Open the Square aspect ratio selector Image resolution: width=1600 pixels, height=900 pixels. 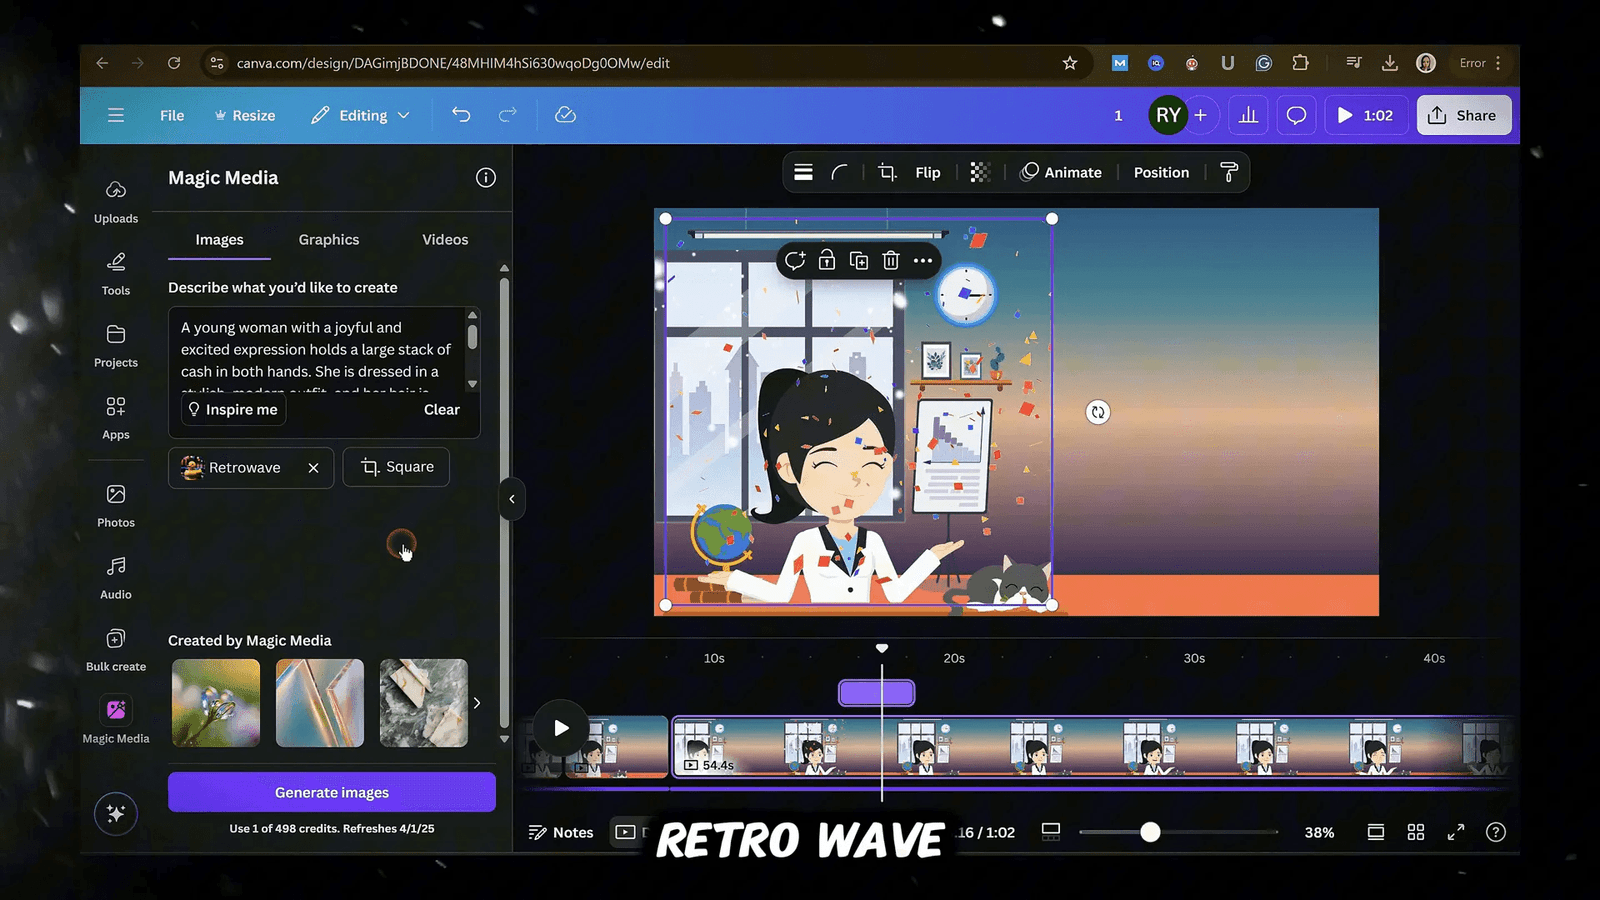[397, 467]
